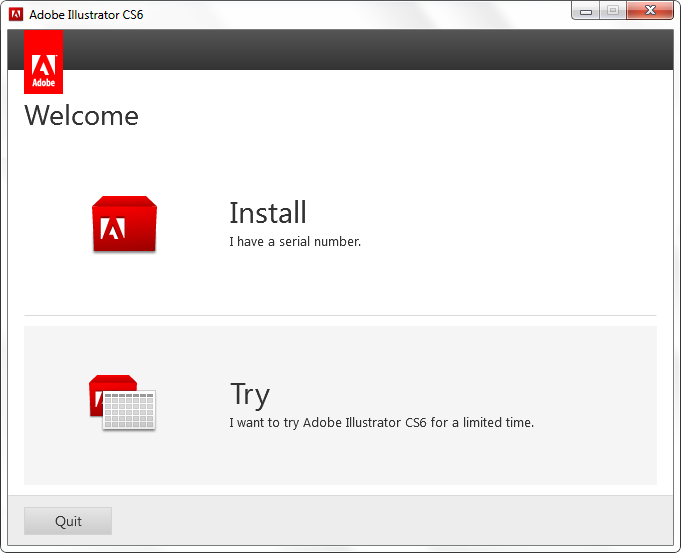681x553 pixels.
Task: Click the small Adobe icon in title bar
Action: pos(16,14)
